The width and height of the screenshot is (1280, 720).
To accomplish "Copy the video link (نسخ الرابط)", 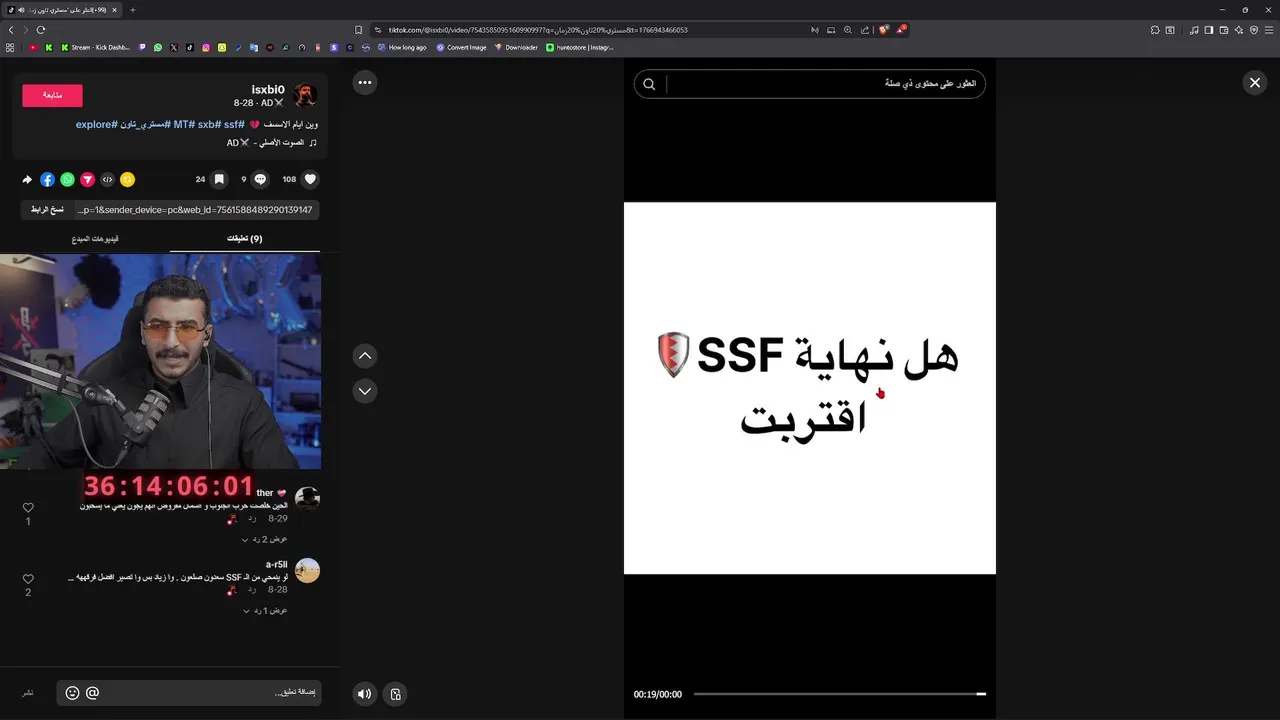I will click(47, 210).
